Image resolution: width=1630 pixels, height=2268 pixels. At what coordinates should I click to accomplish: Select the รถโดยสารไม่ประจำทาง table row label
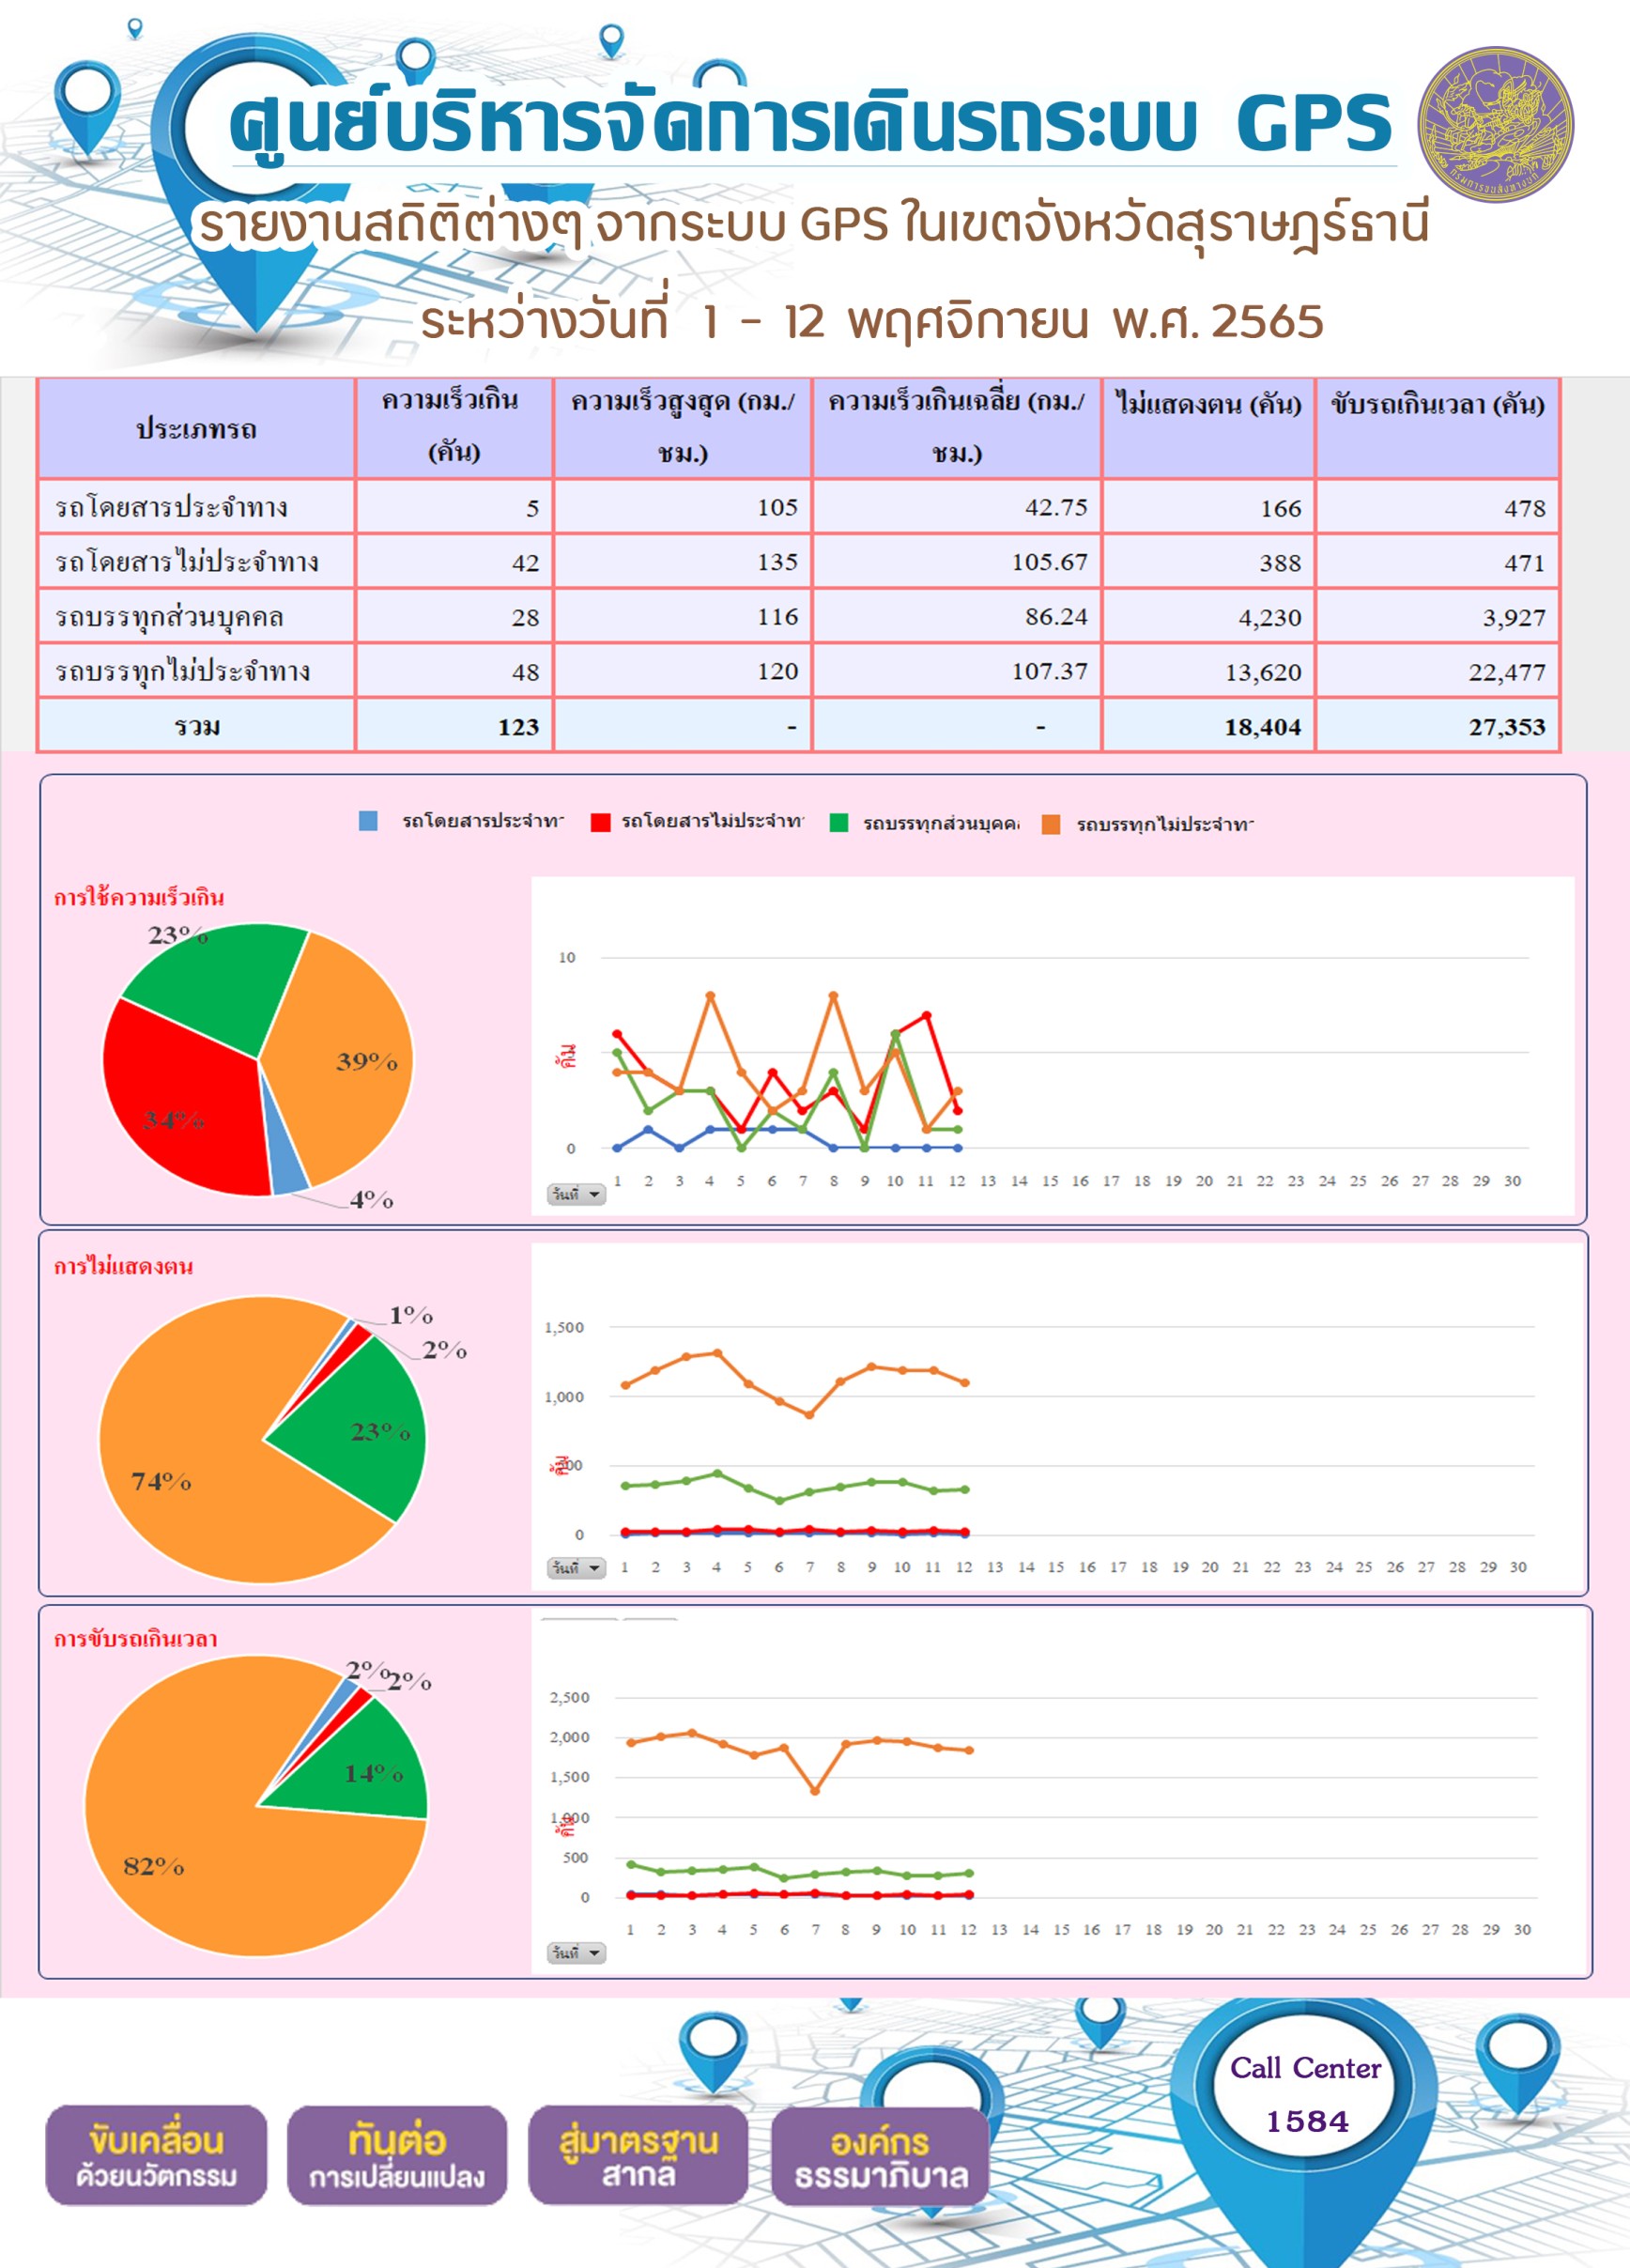[187, 562]
